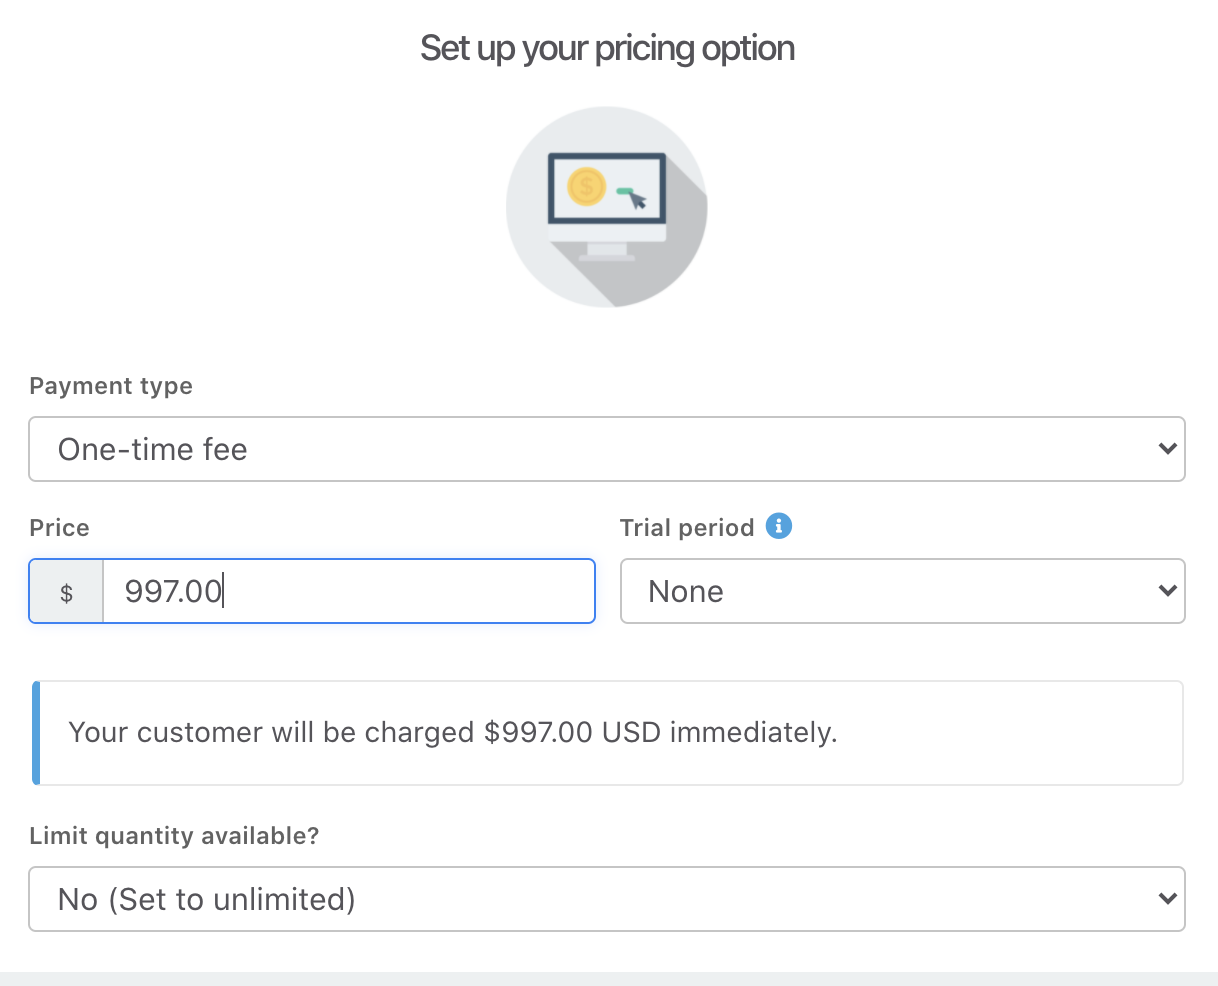1218x986 pixels.
Task: Click the "Payment type" label
Action: pos(111,386)
